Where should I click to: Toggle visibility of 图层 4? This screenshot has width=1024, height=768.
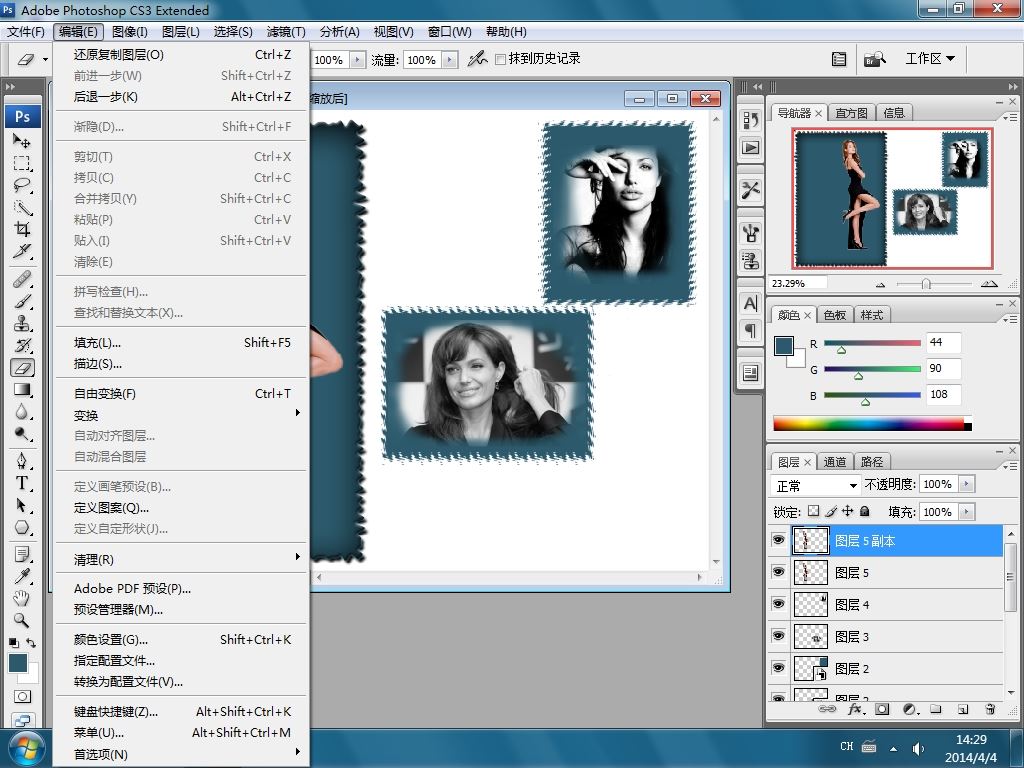[x=778, y=604]
